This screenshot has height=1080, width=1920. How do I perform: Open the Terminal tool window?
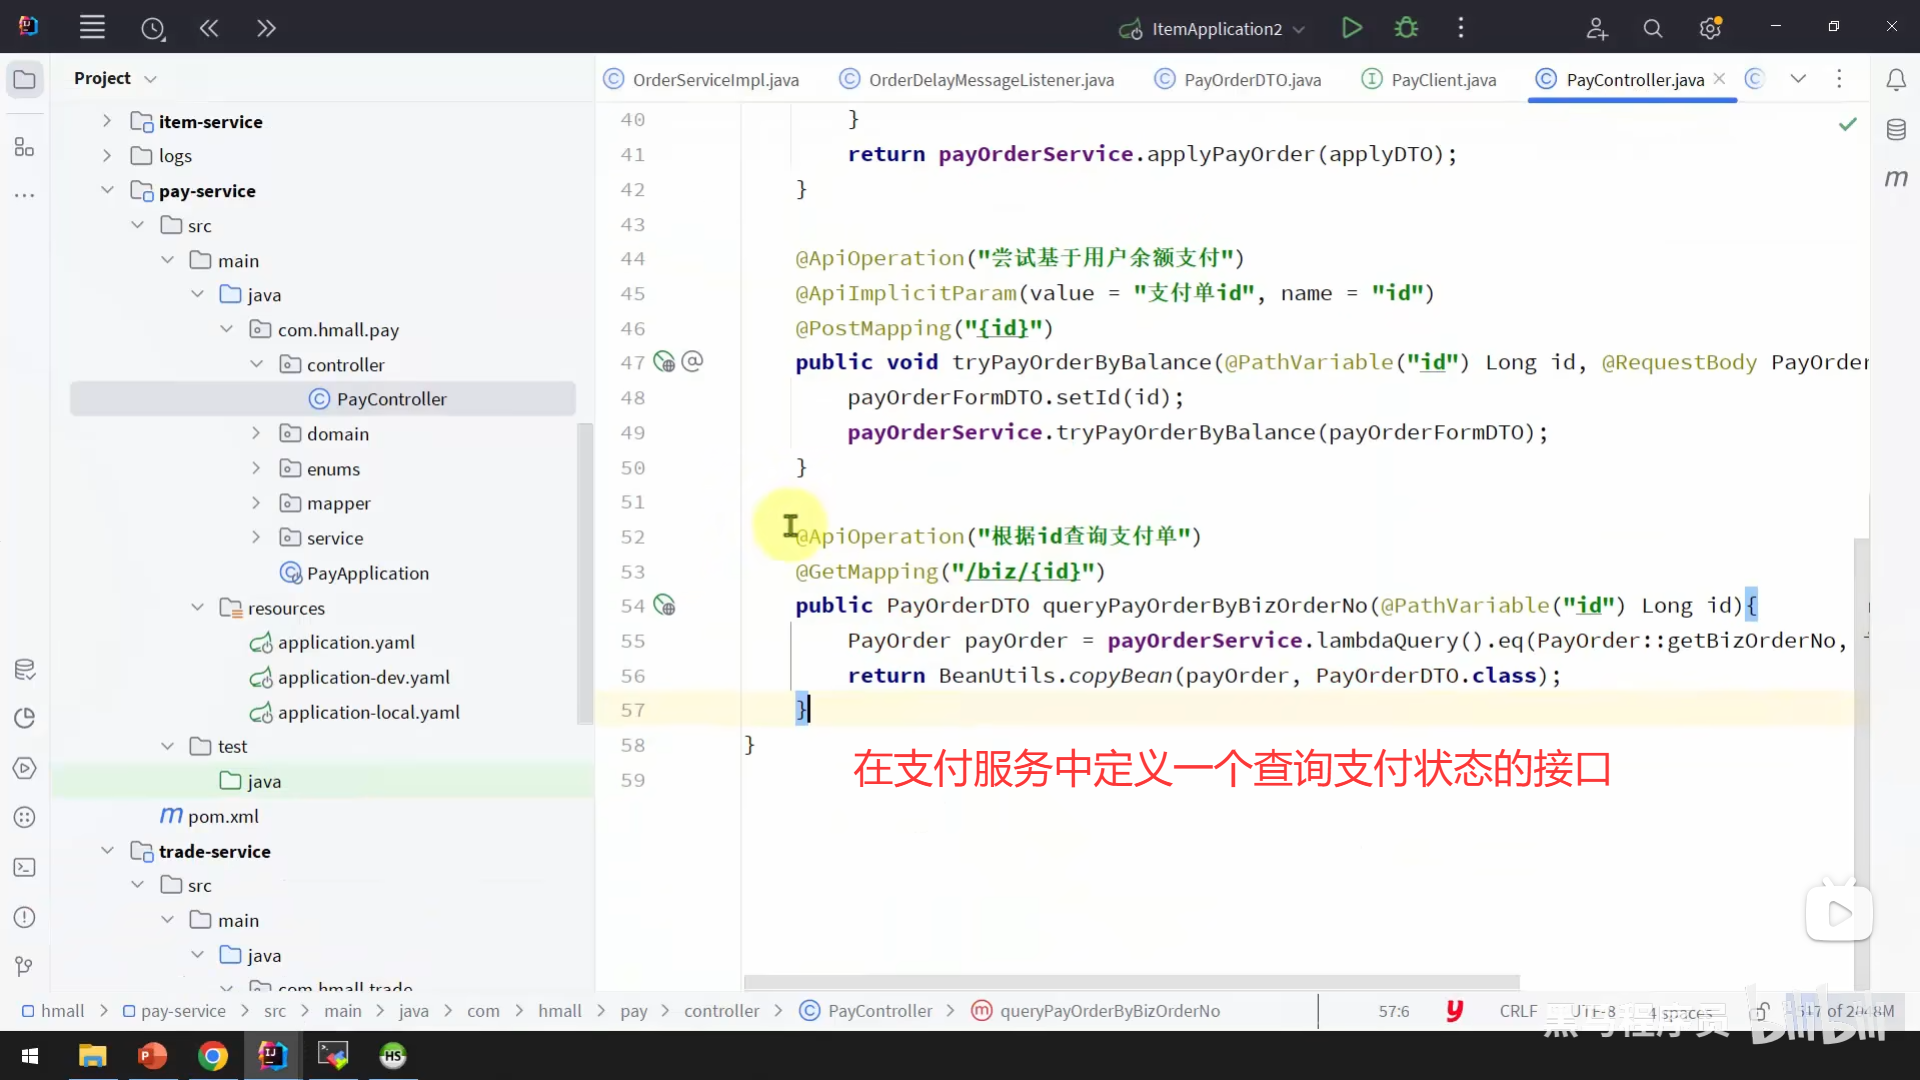point(25,868)
